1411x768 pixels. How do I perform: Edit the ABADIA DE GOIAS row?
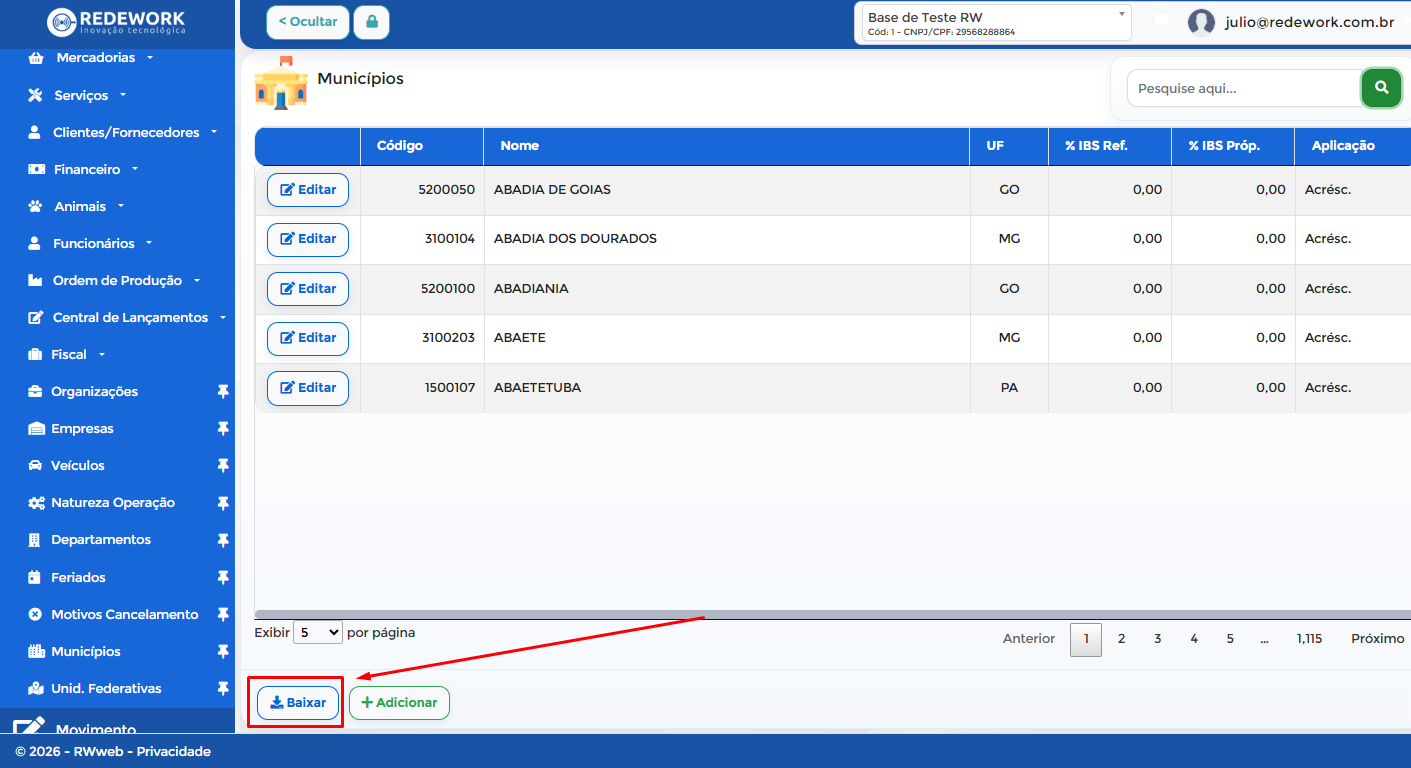coord(308,190)
